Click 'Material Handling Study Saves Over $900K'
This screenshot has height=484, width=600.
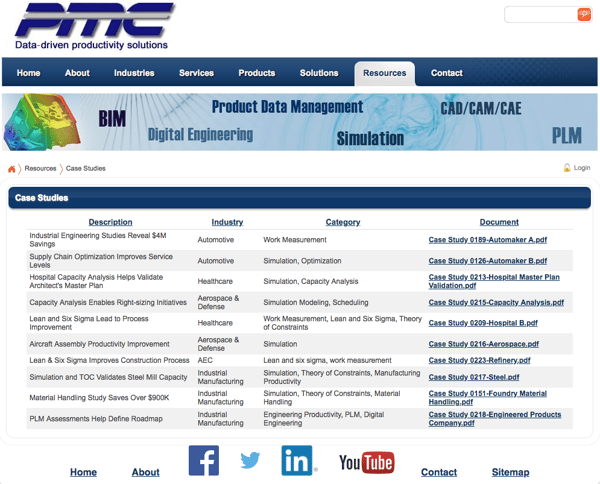tap(99, 398)
